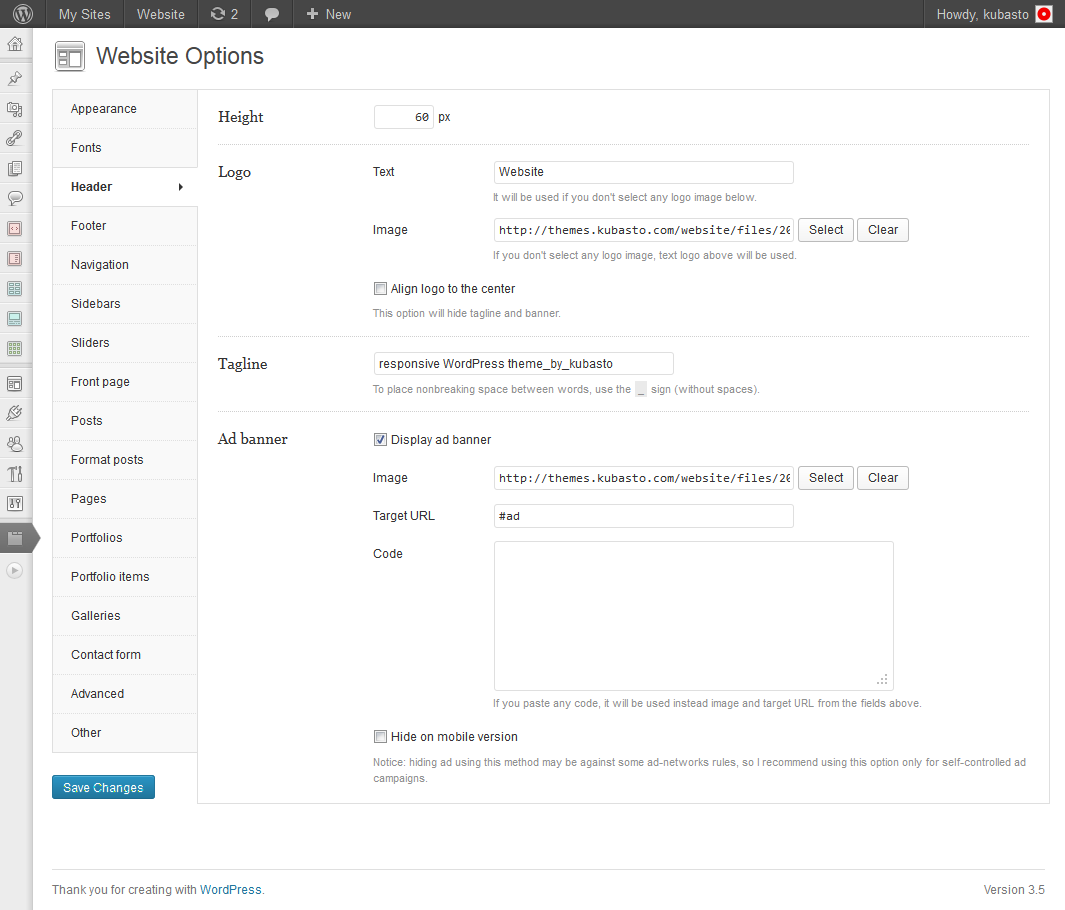Click Select button for logo image
1065x910 pixels.
pos(825,230)
